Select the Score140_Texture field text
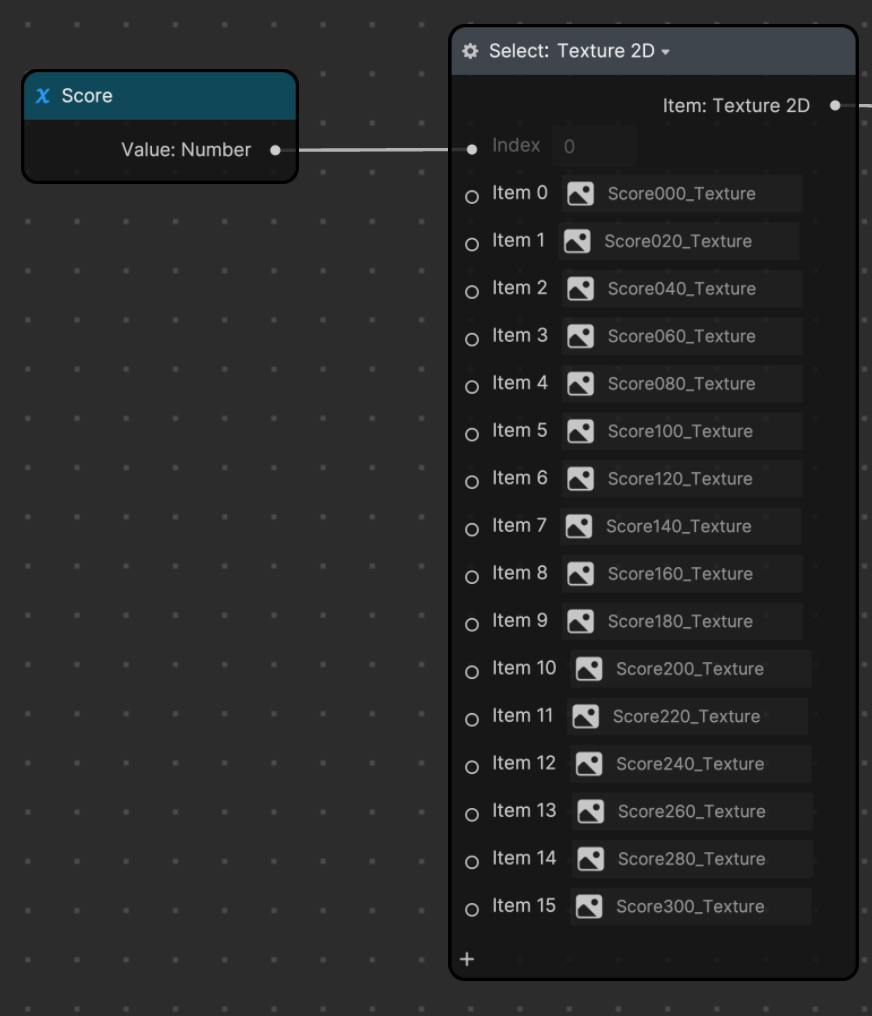 click(x=679, y=526)
